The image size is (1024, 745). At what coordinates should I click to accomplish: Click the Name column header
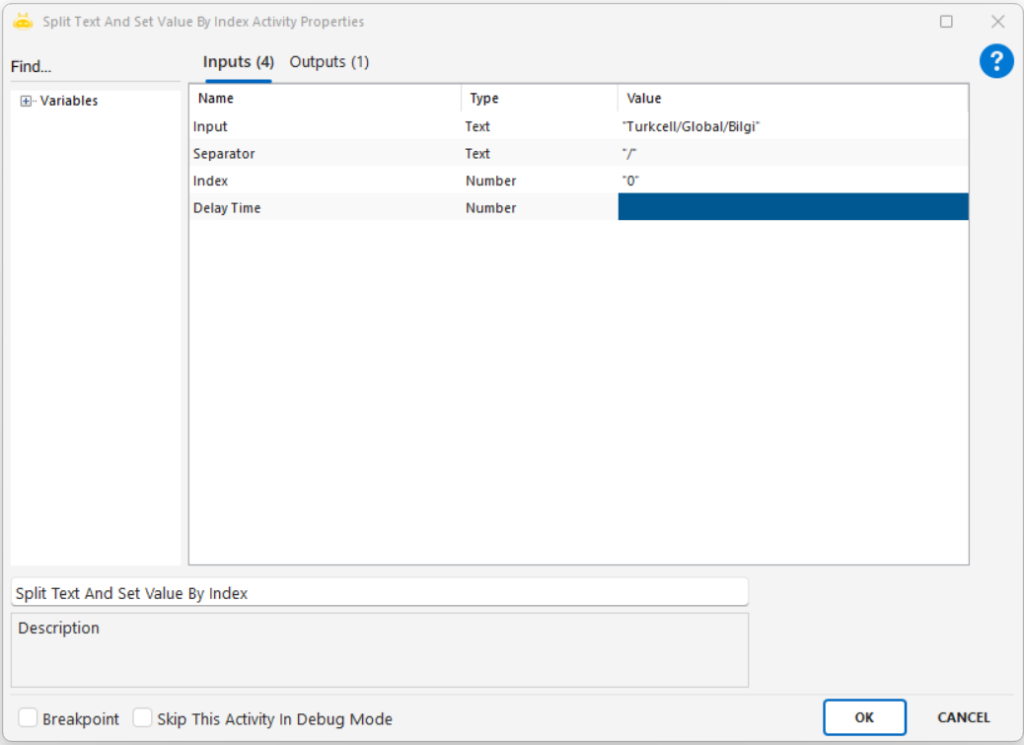324,98
